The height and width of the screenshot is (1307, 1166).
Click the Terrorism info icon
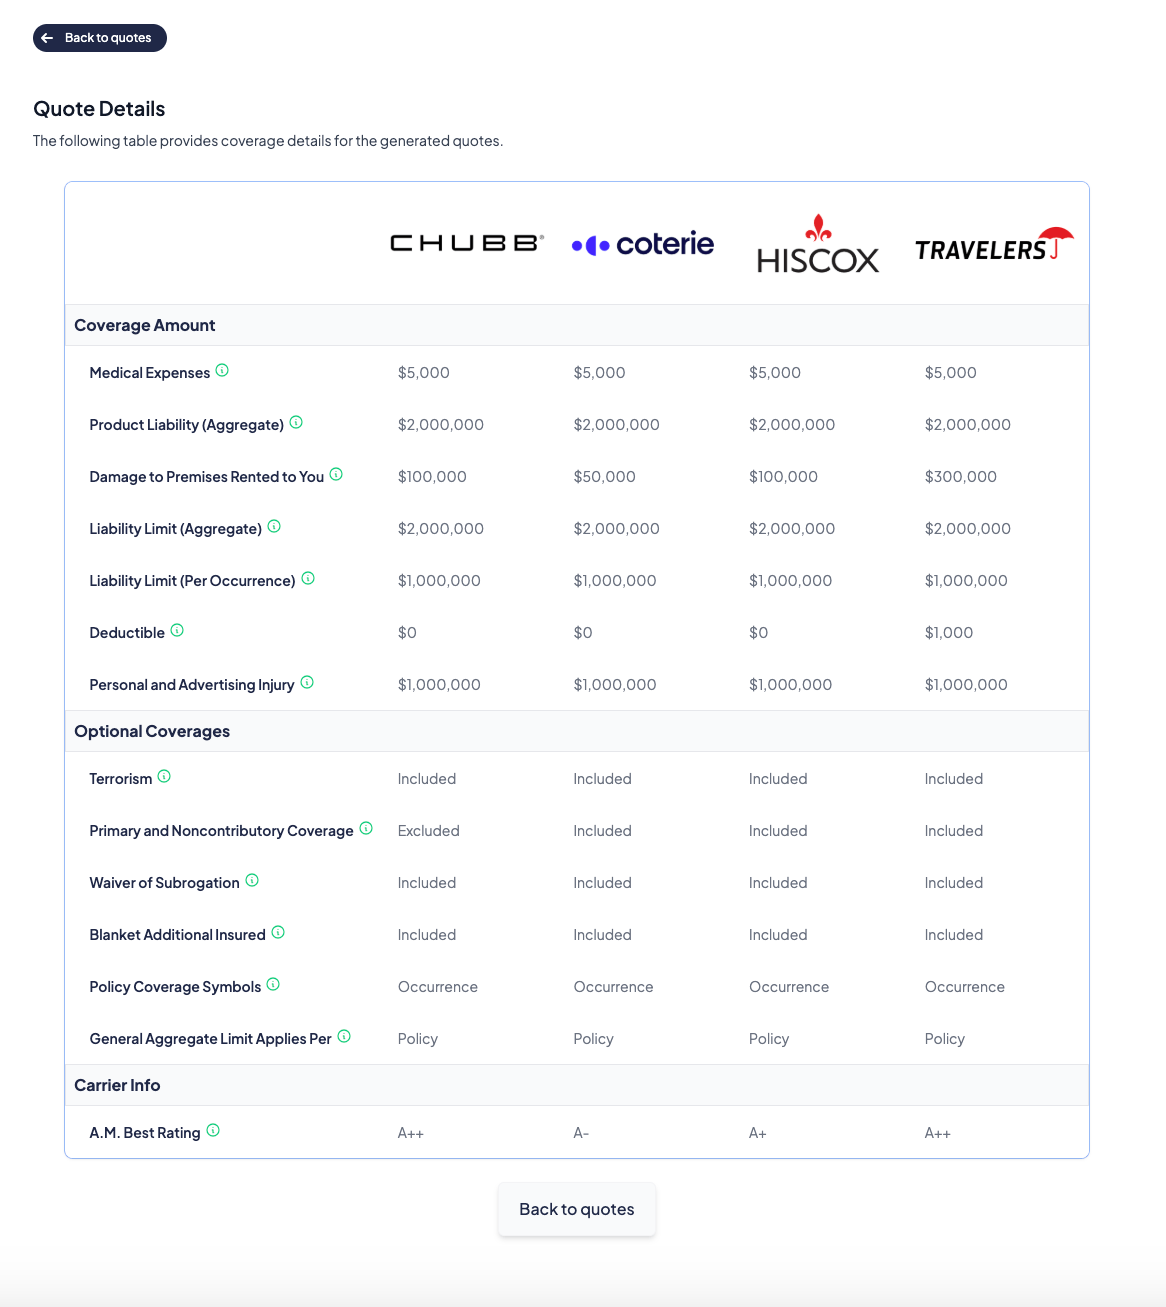coord(164,777)
